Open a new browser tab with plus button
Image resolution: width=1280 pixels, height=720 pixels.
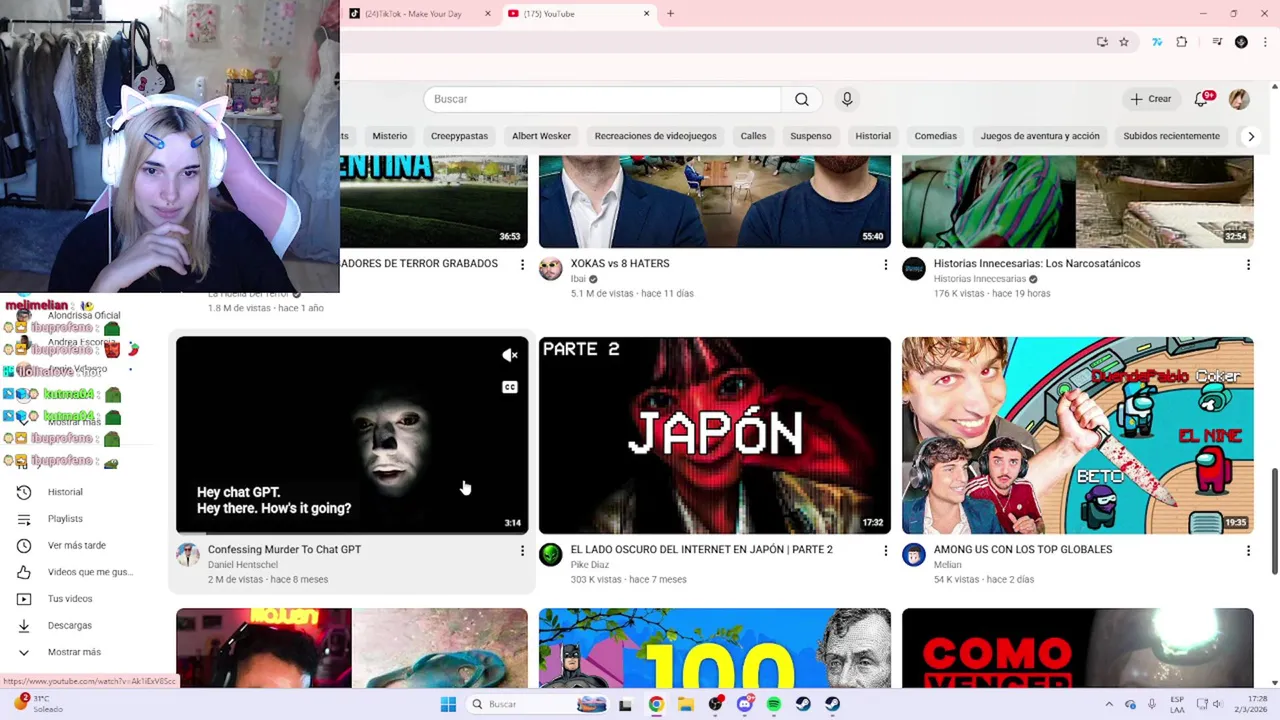point(670,14)
